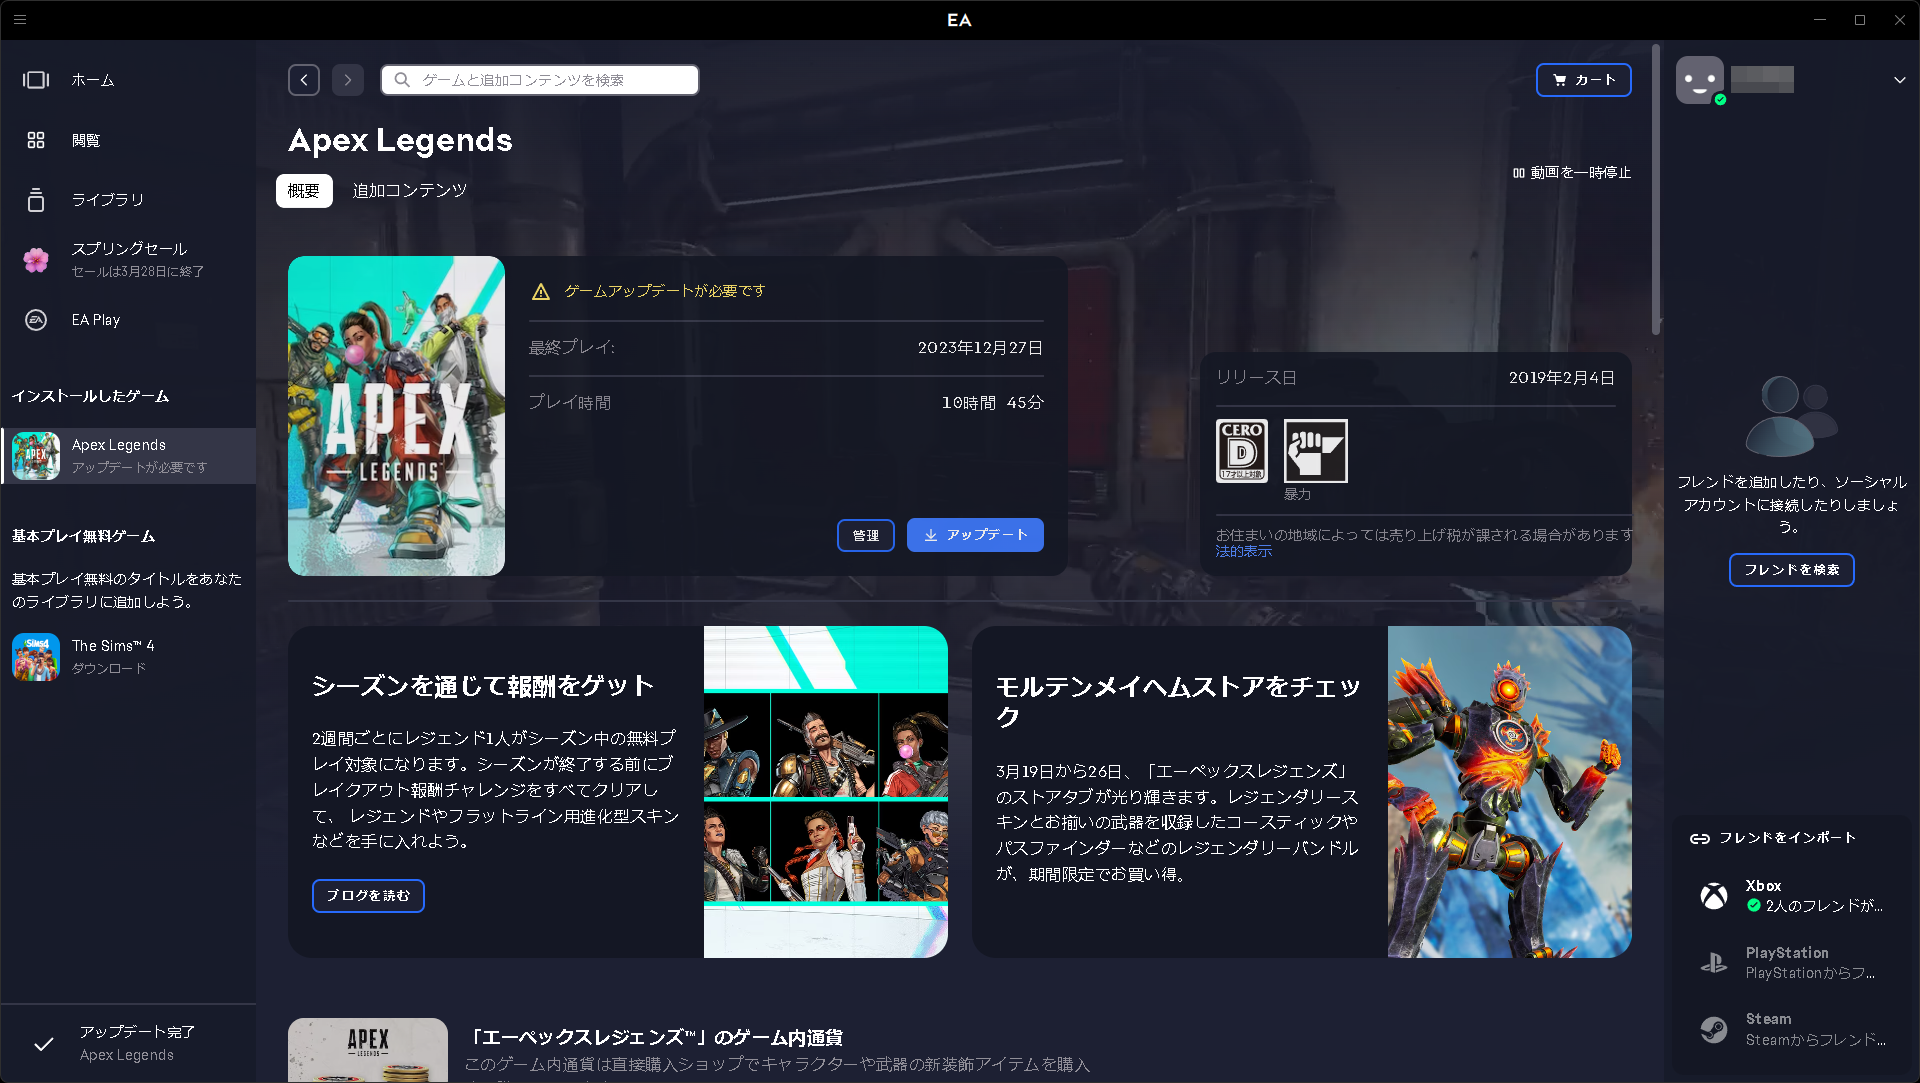Open the EA Play section
This screenshot has height=1083, width=1920.
96,319
